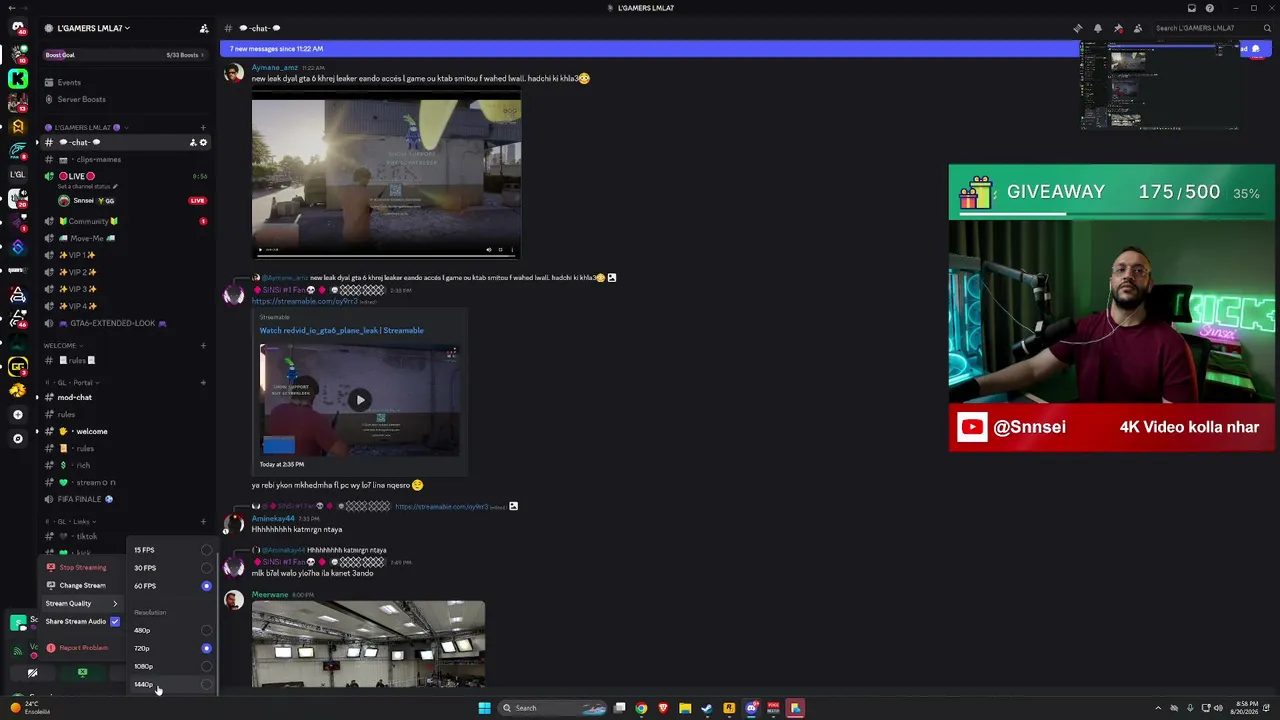Open the L'GL server icon
Screen dimensions: 1280x720
point(18,174)
